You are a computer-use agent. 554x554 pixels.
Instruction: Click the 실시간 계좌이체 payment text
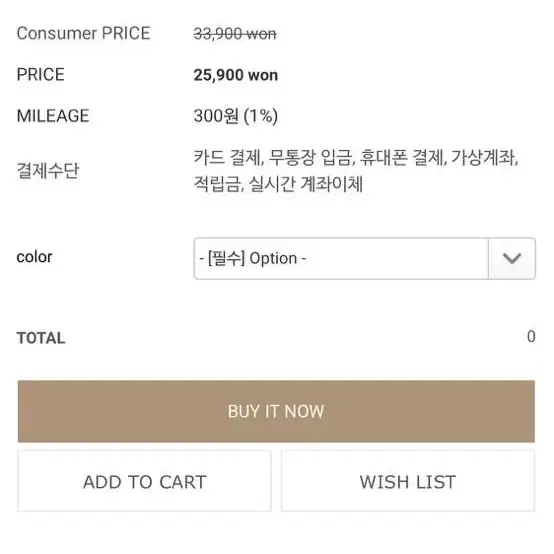[306, 184]
